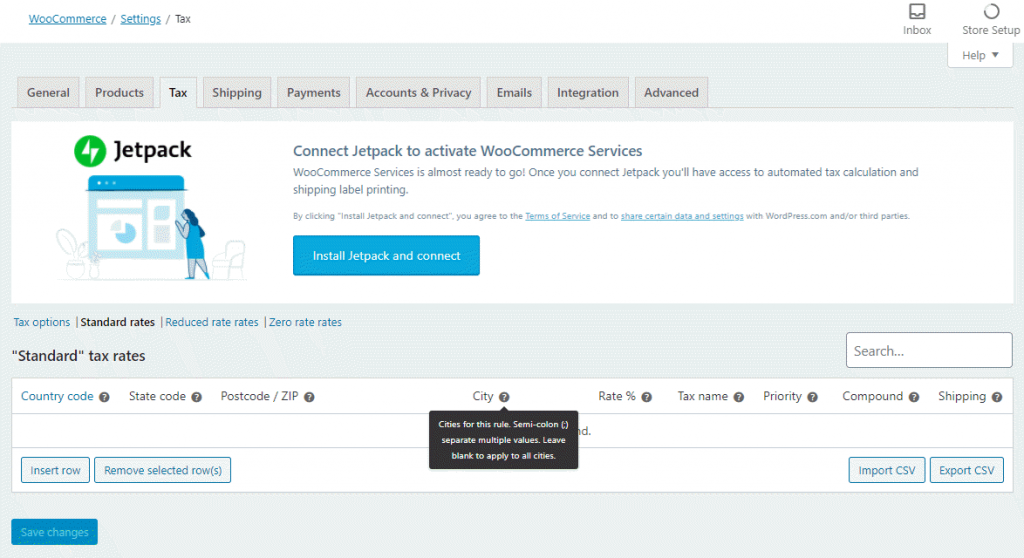Click the Country code help icon

point(104,397)
